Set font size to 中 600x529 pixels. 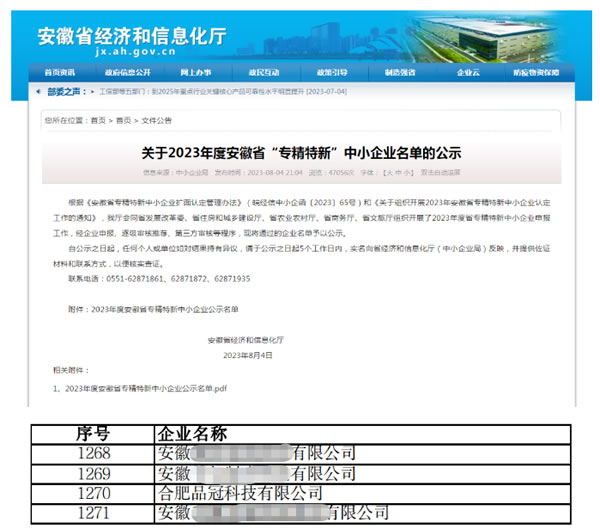point(398,173)
